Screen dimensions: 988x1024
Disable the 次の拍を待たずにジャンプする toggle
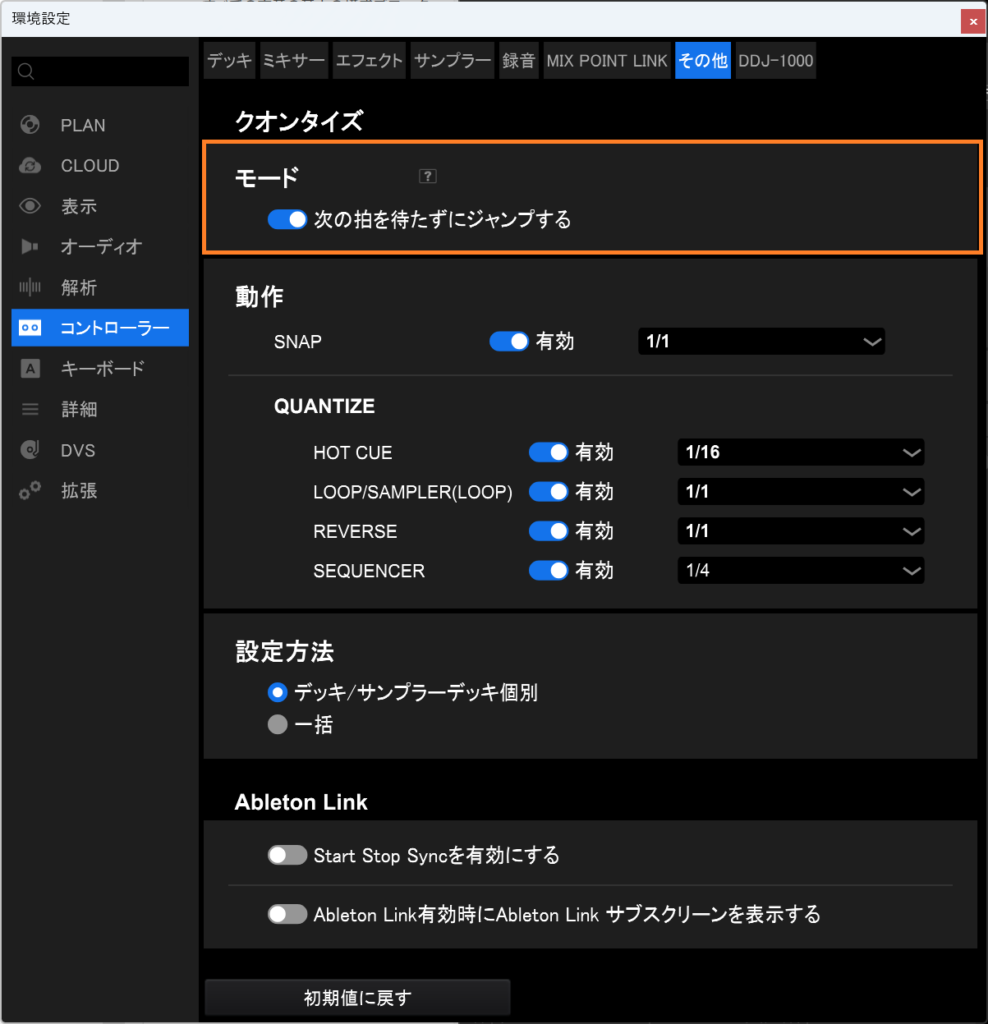pos(287,220)
